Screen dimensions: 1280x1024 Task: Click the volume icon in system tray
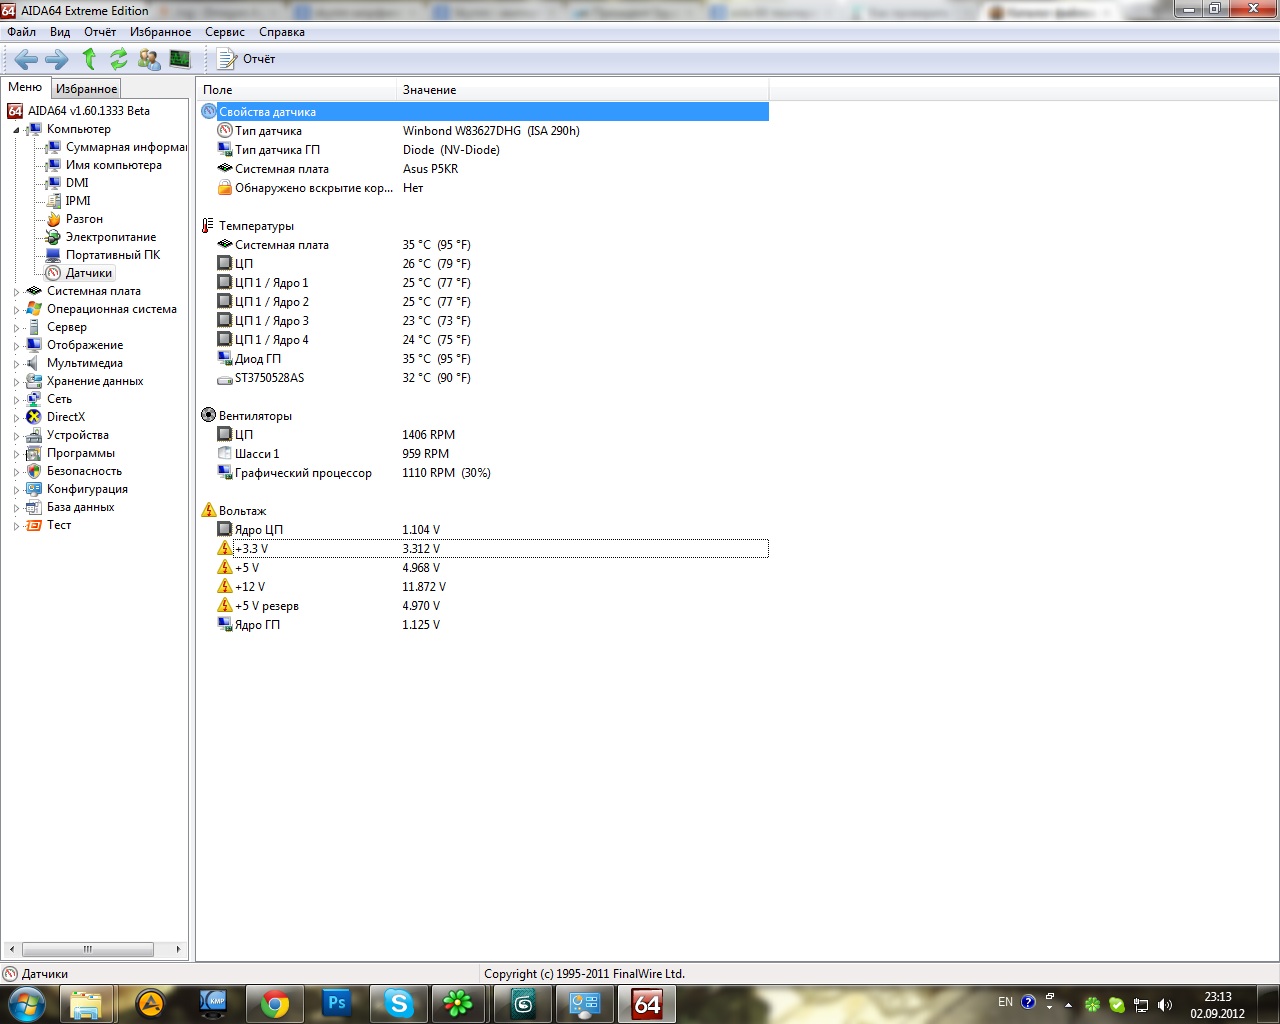1165,1004
